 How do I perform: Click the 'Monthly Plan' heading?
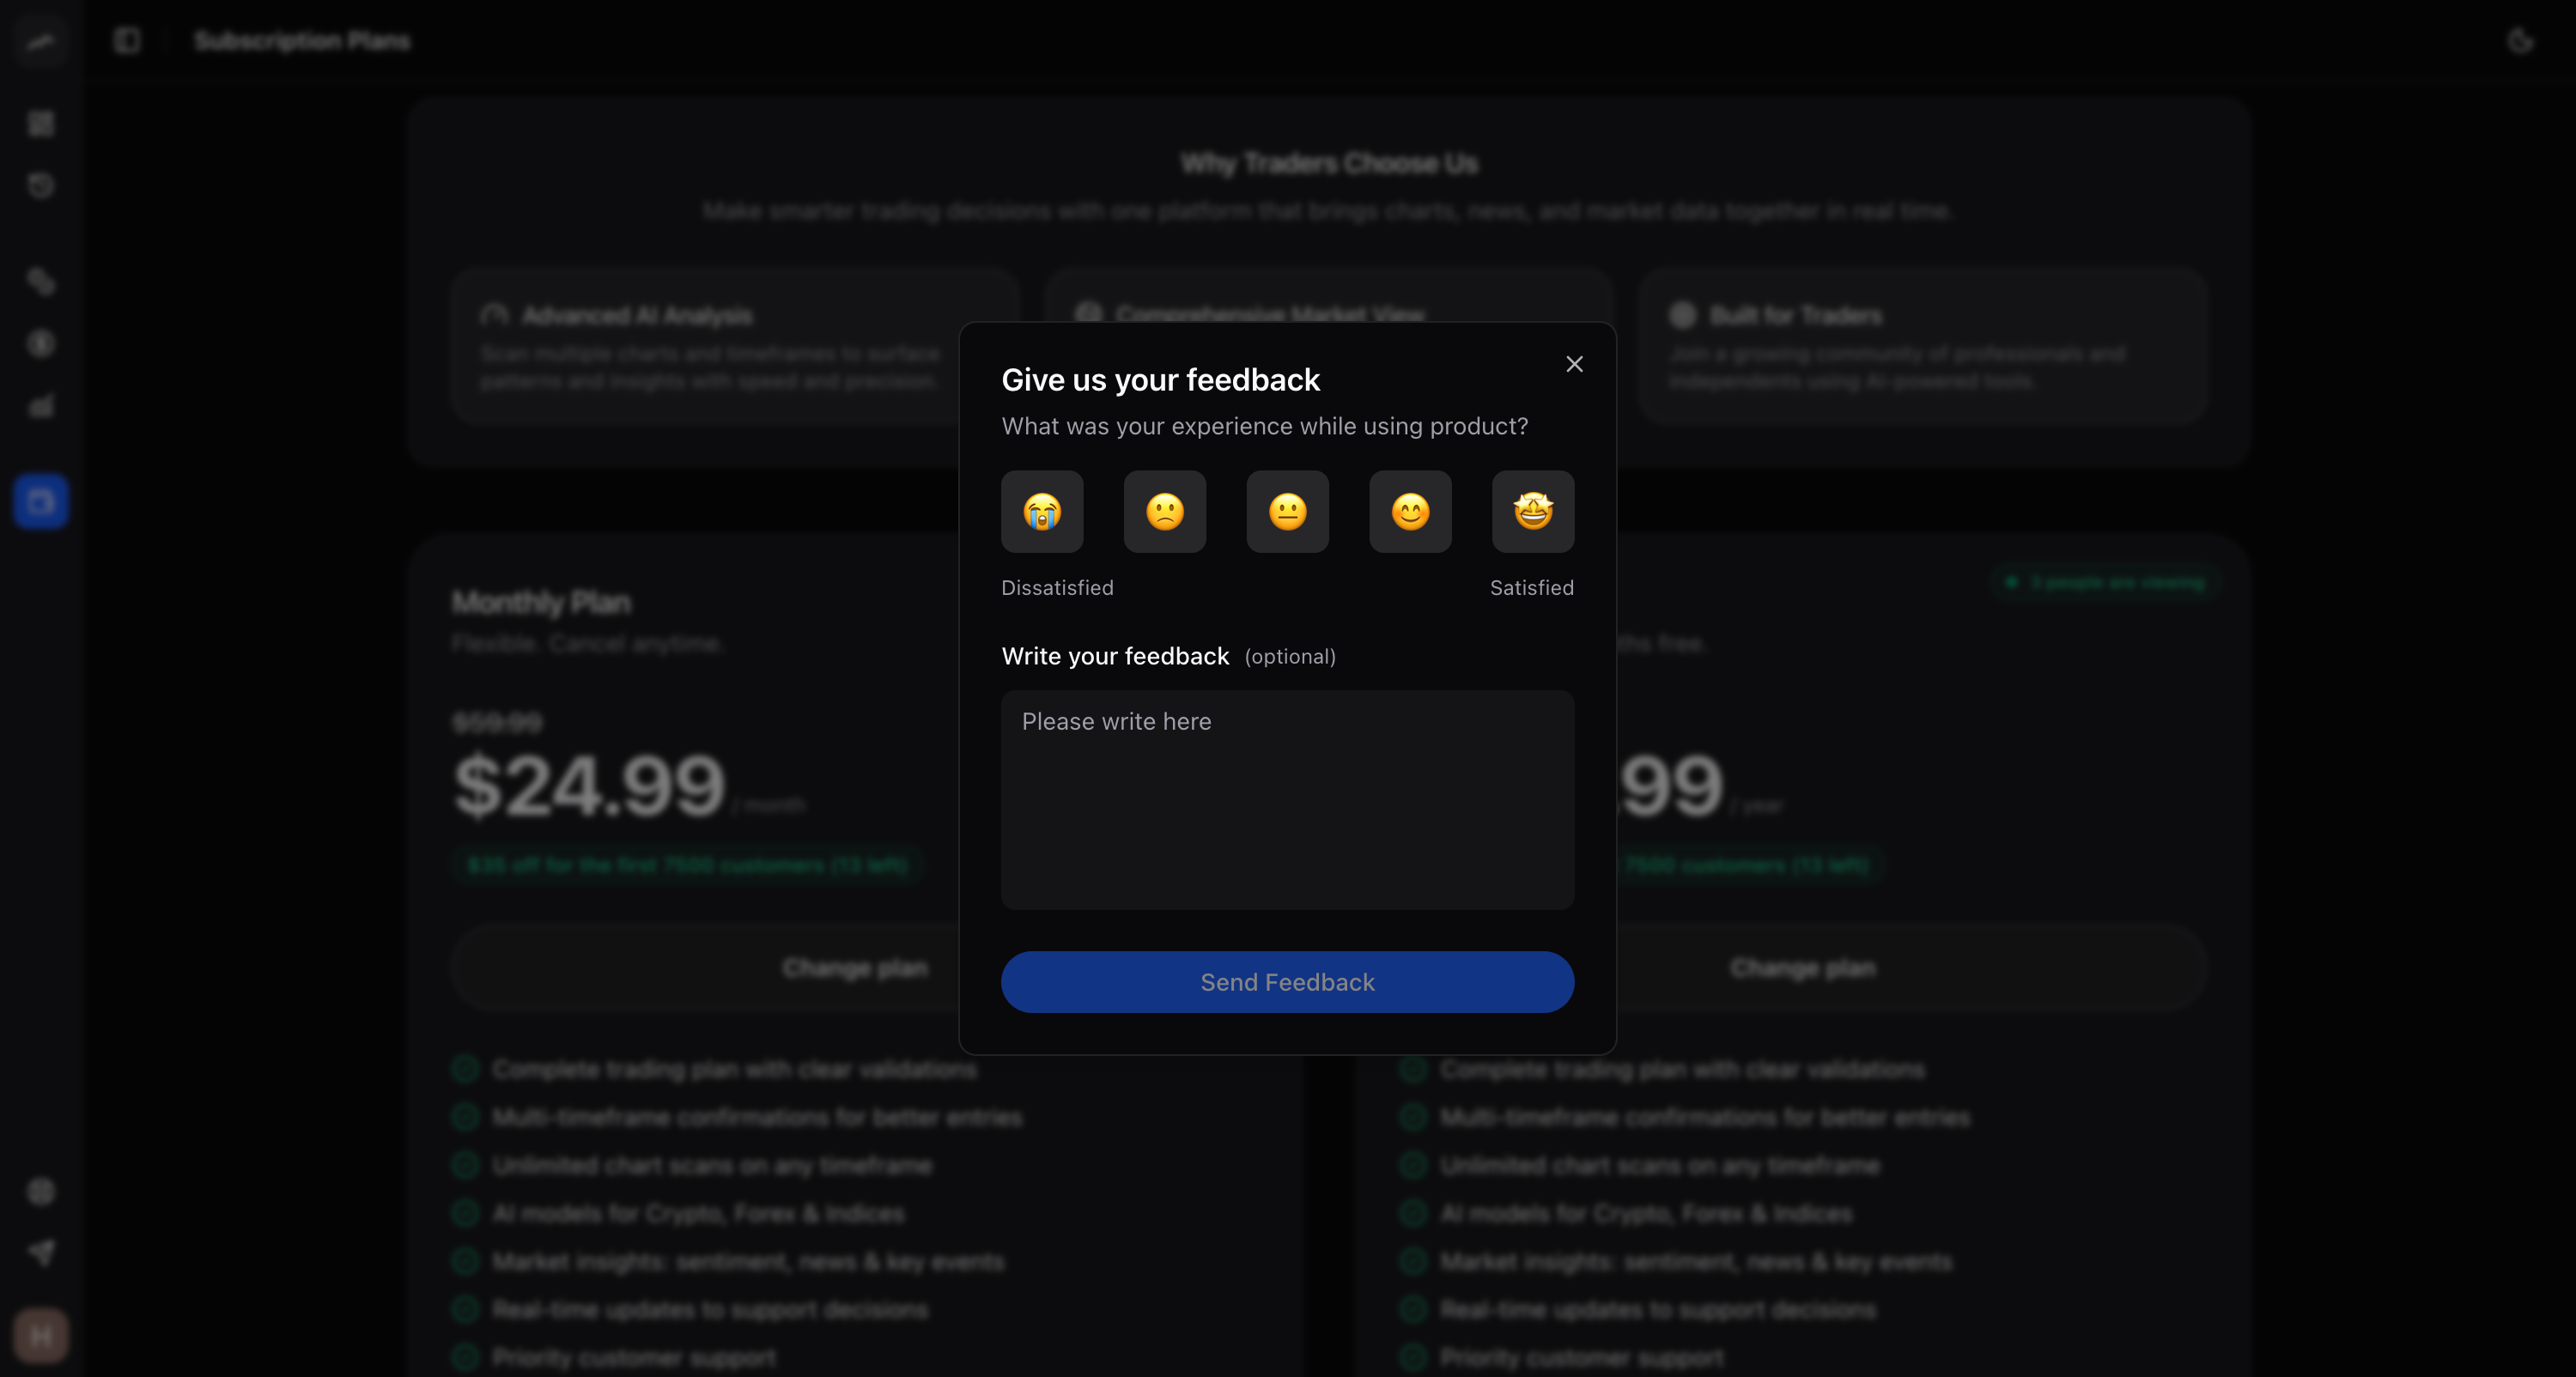click(541, 603)
